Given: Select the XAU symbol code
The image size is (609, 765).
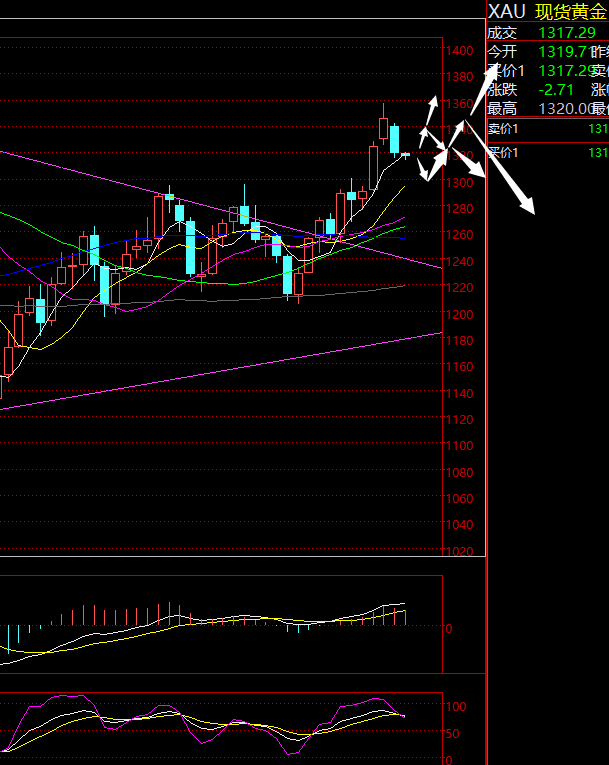Looking at the screenshot, I should coord(506,12).
